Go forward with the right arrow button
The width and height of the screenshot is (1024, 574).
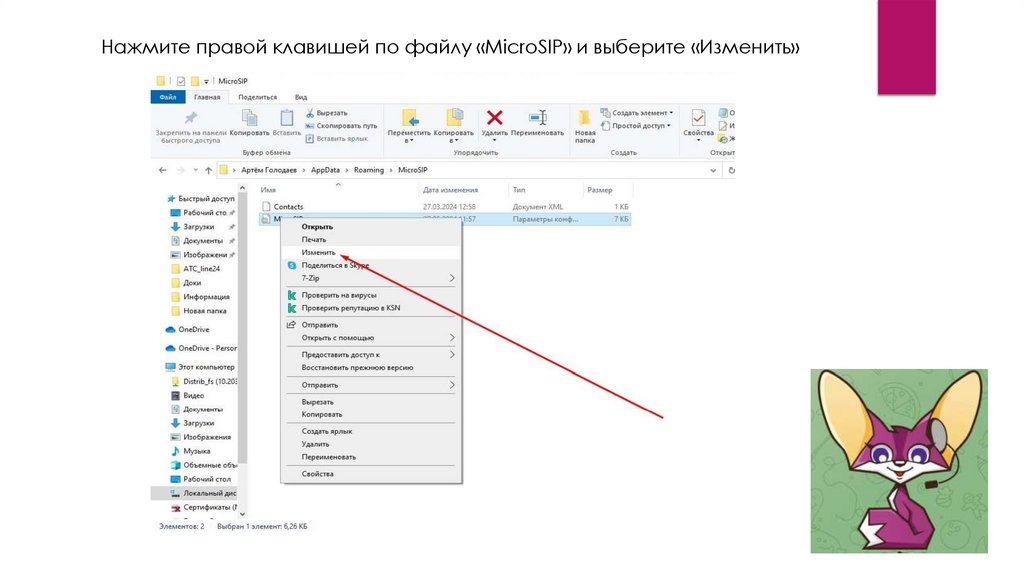coord(181,170)
